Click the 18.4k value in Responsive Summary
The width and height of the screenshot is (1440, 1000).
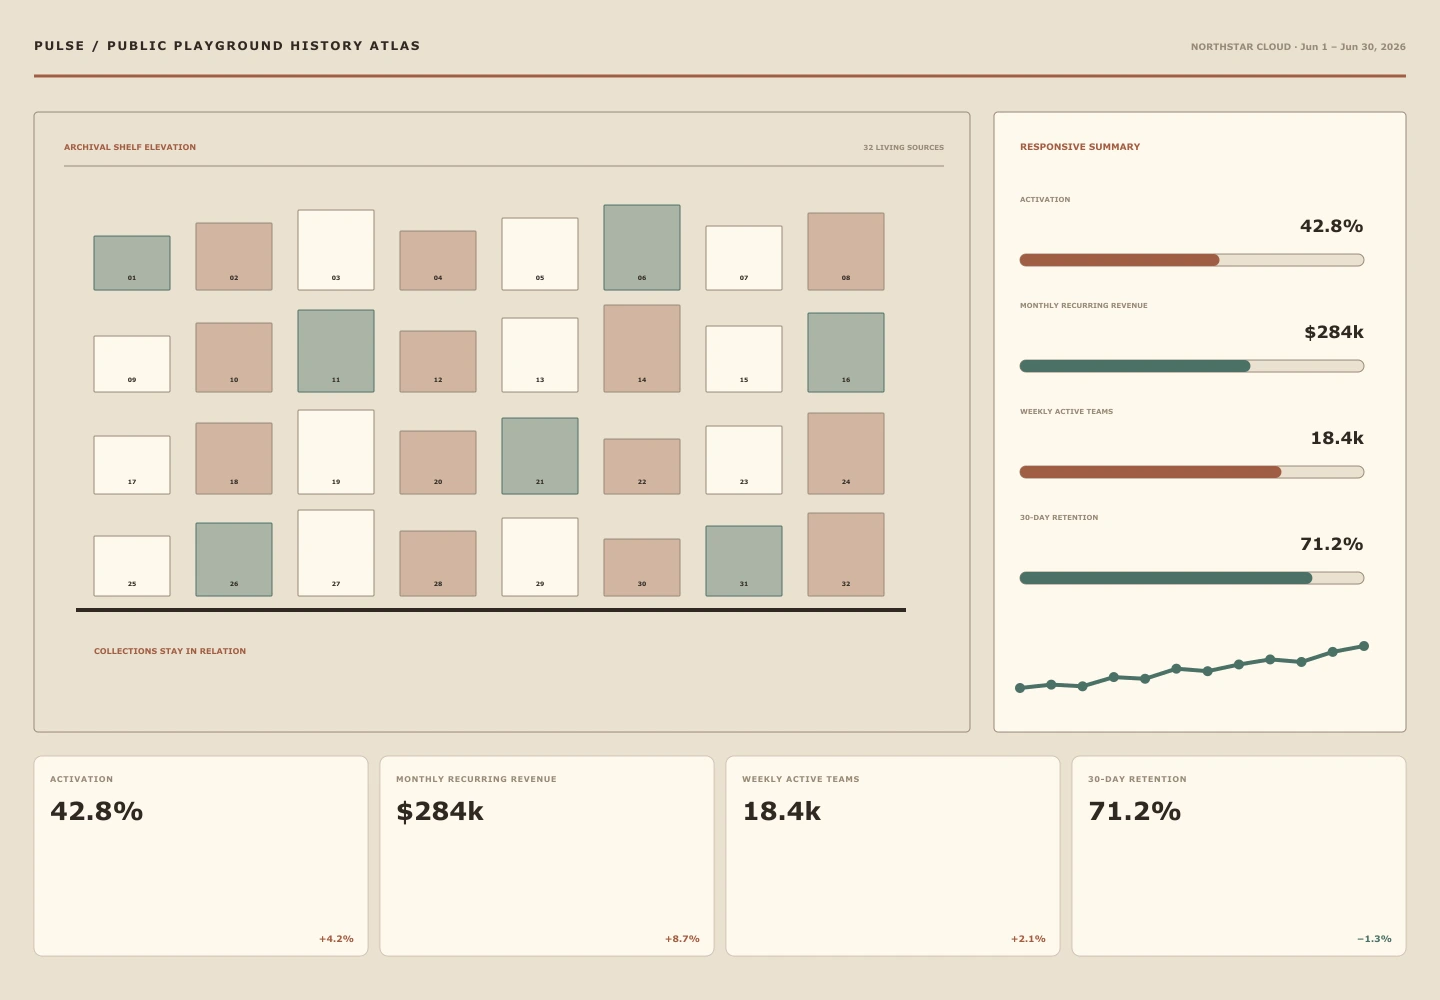[1337, 438]
